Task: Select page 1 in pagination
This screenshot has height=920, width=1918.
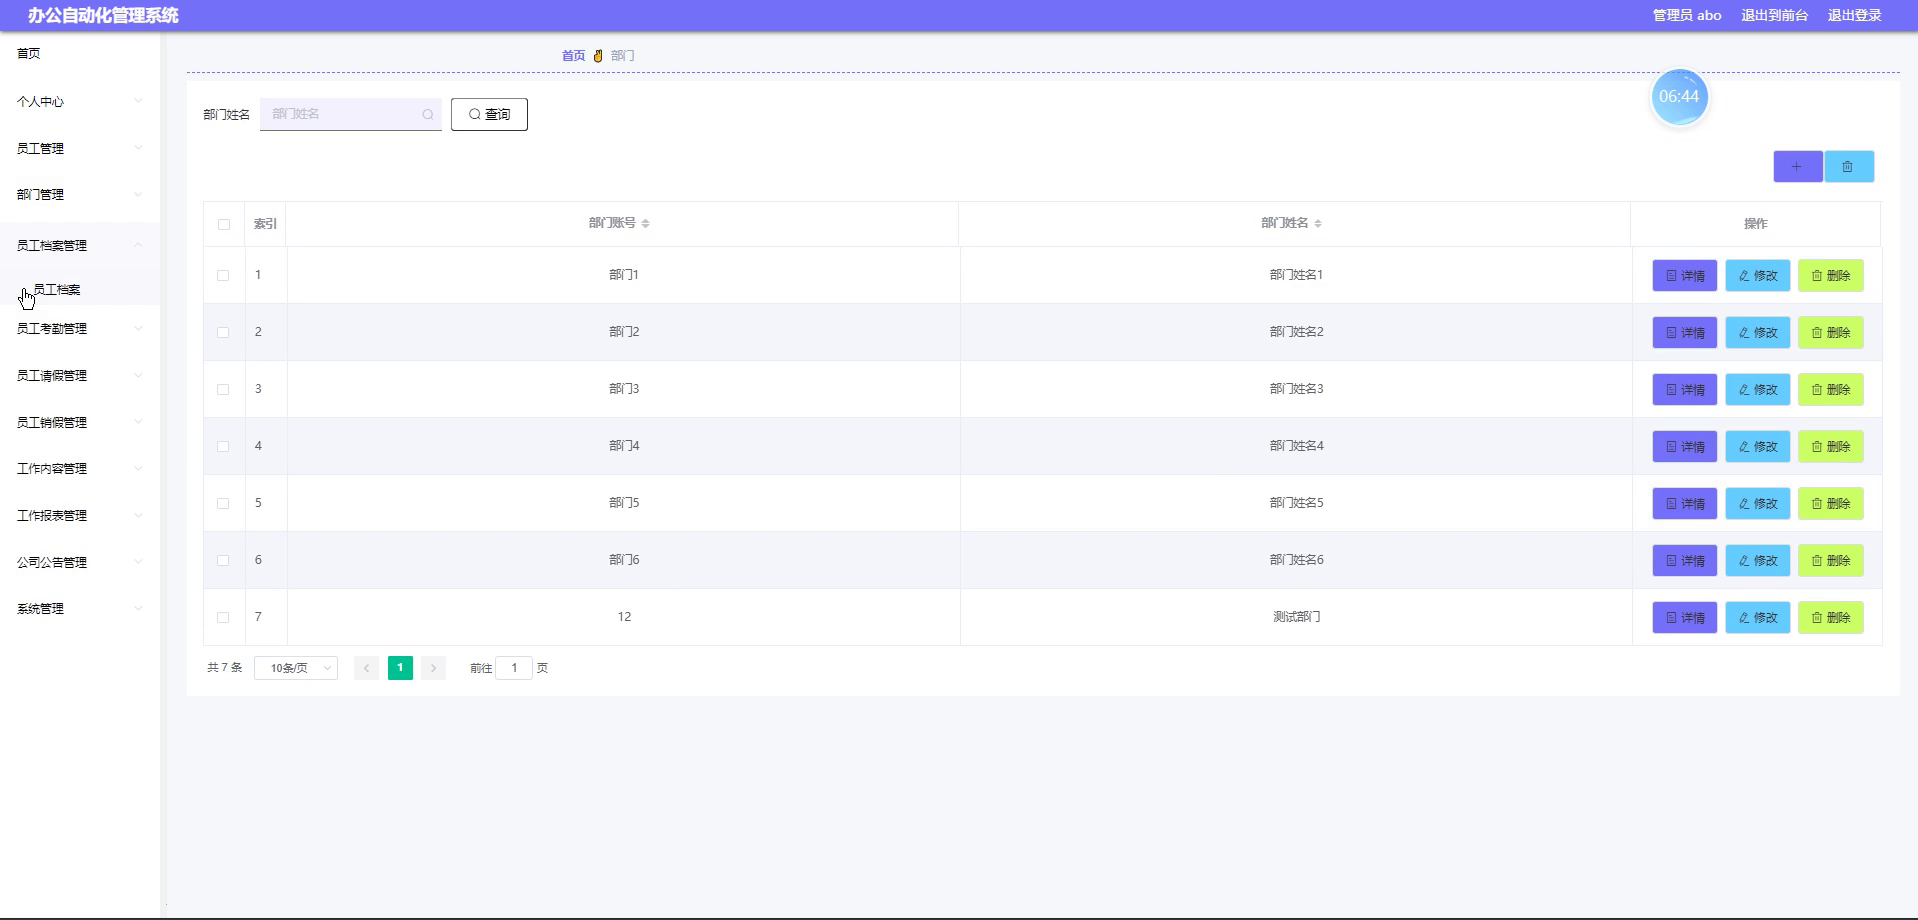Action: click(400, 668)
